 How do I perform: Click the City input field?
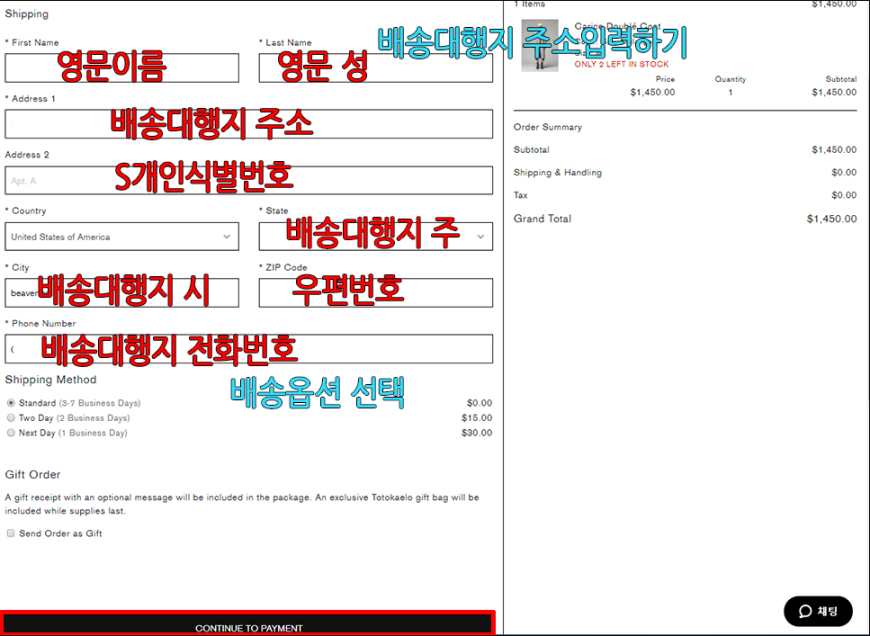tap(122, 293)
